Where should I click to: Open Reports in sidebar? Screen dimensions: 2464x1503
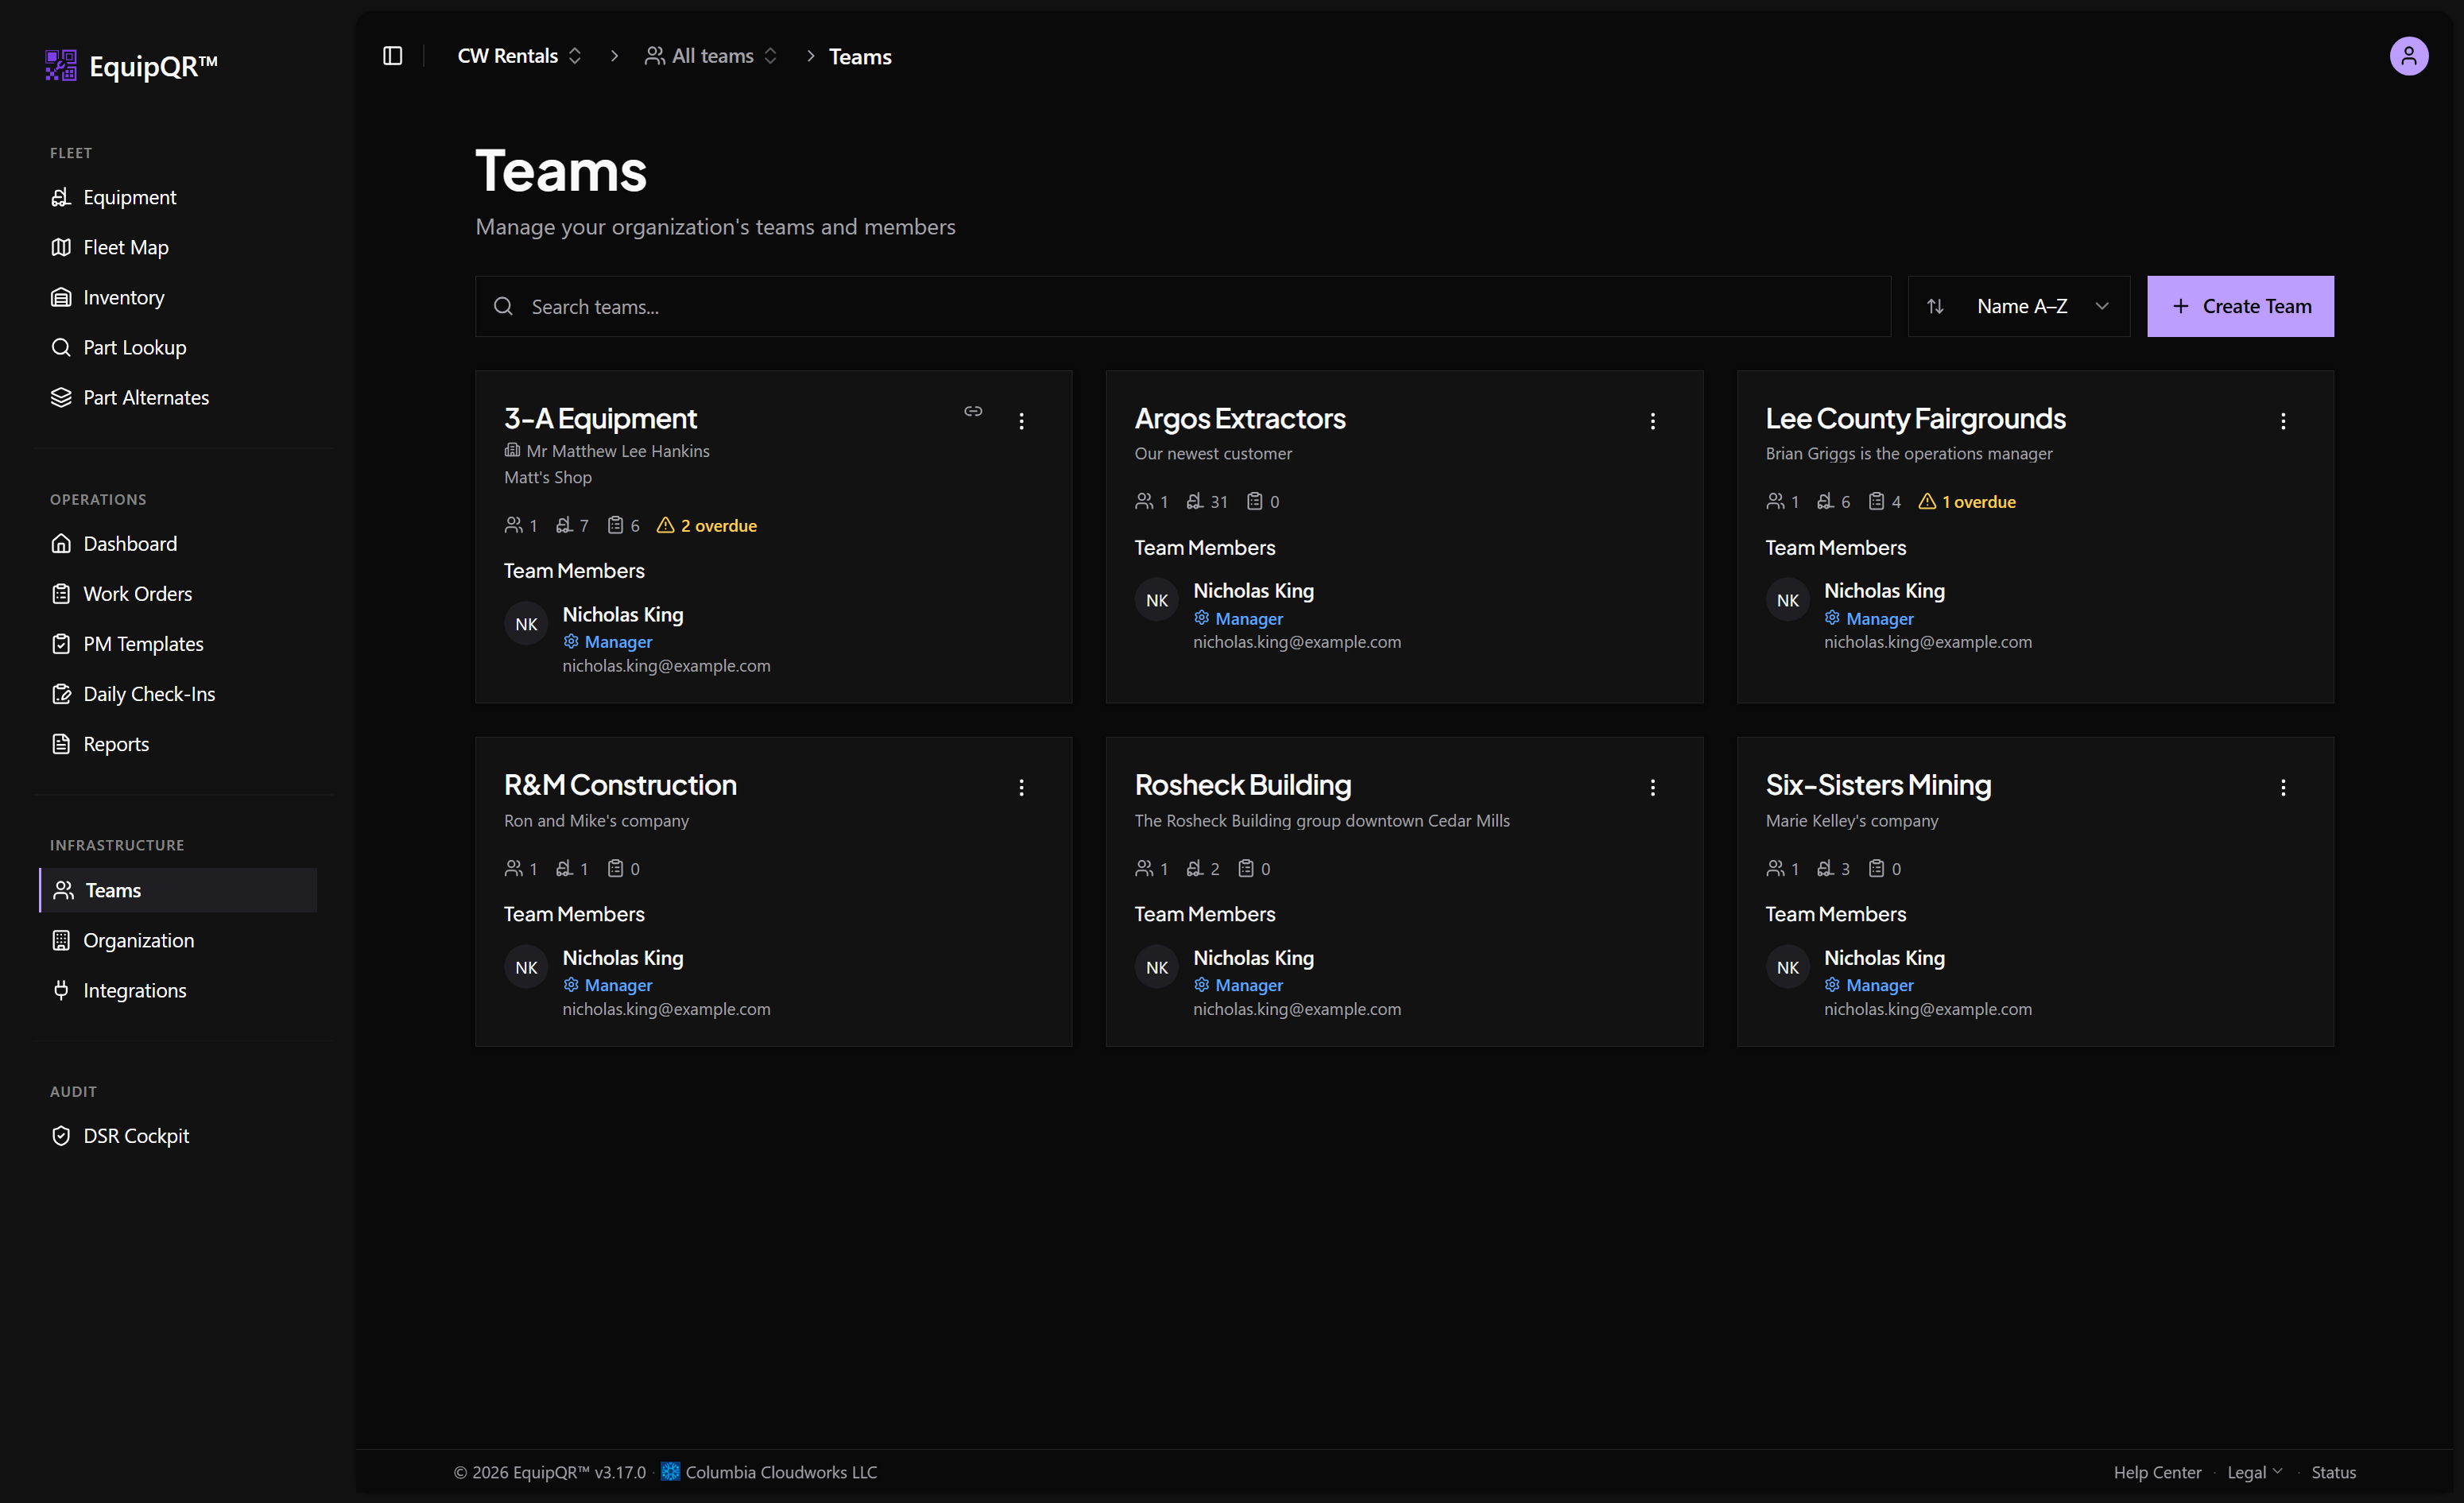[178, 743]
